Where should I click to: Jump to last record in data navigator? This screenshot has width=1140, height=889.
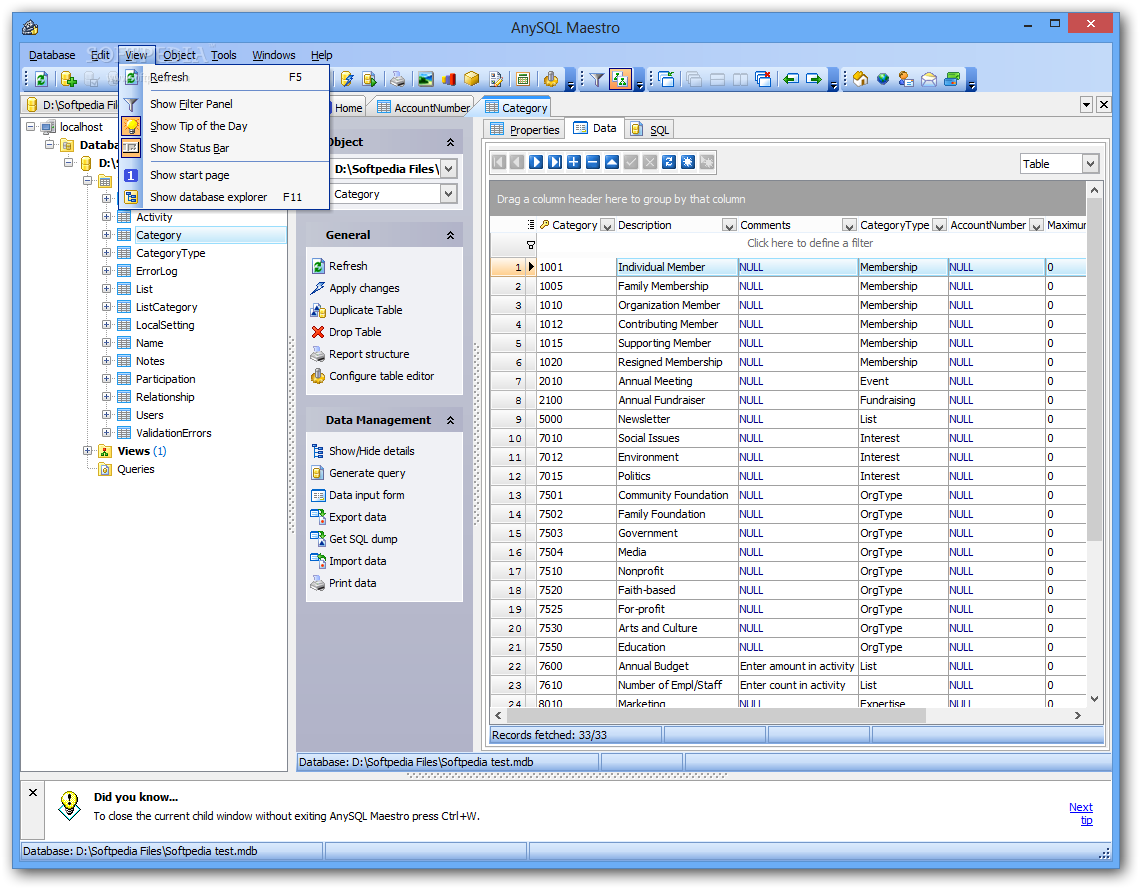[555, 162]
